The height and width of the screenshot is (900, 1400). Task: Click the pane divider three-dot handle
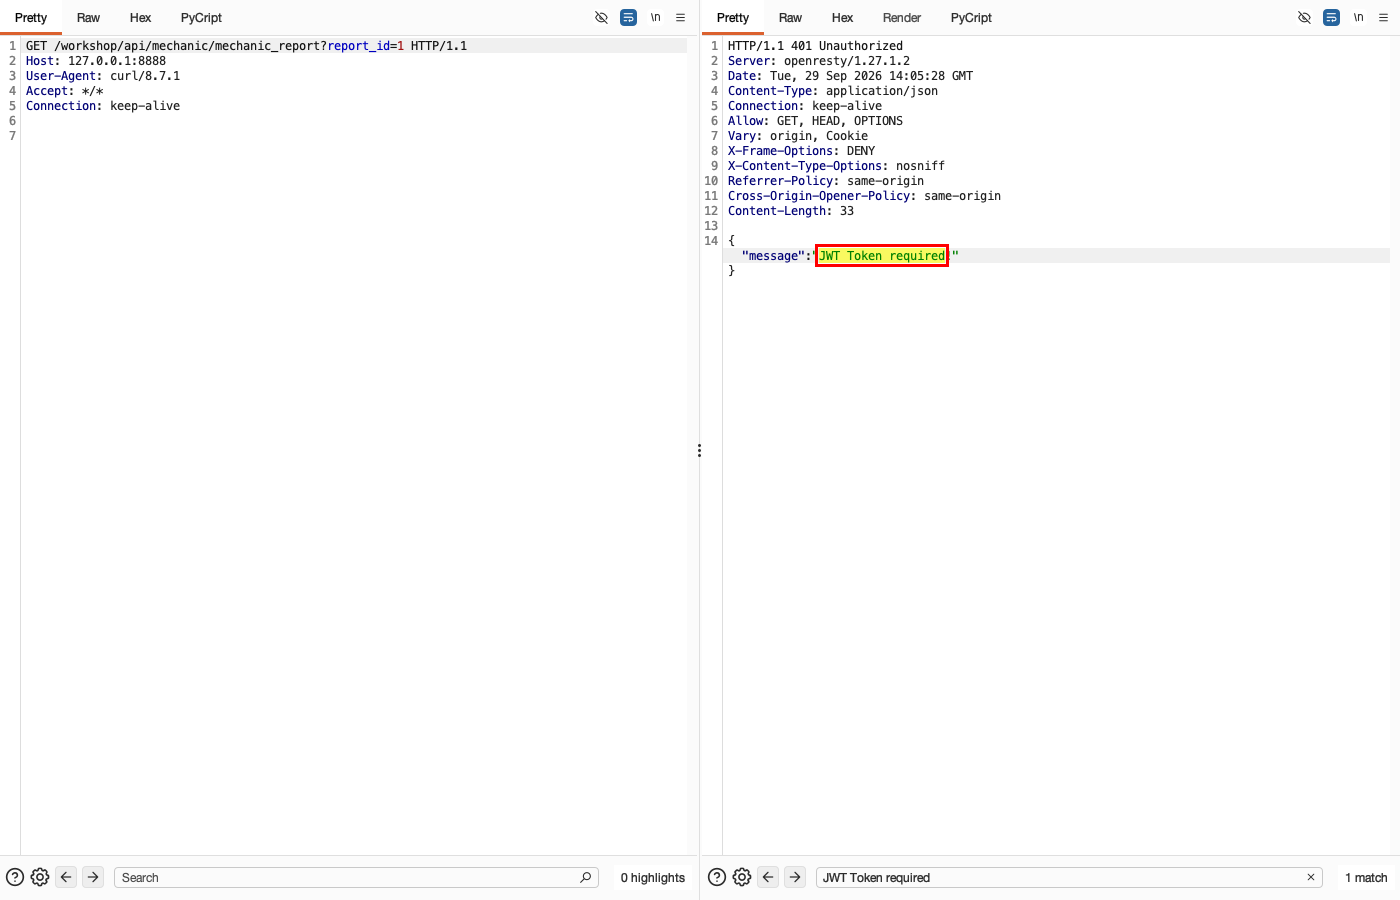[699, 451]
